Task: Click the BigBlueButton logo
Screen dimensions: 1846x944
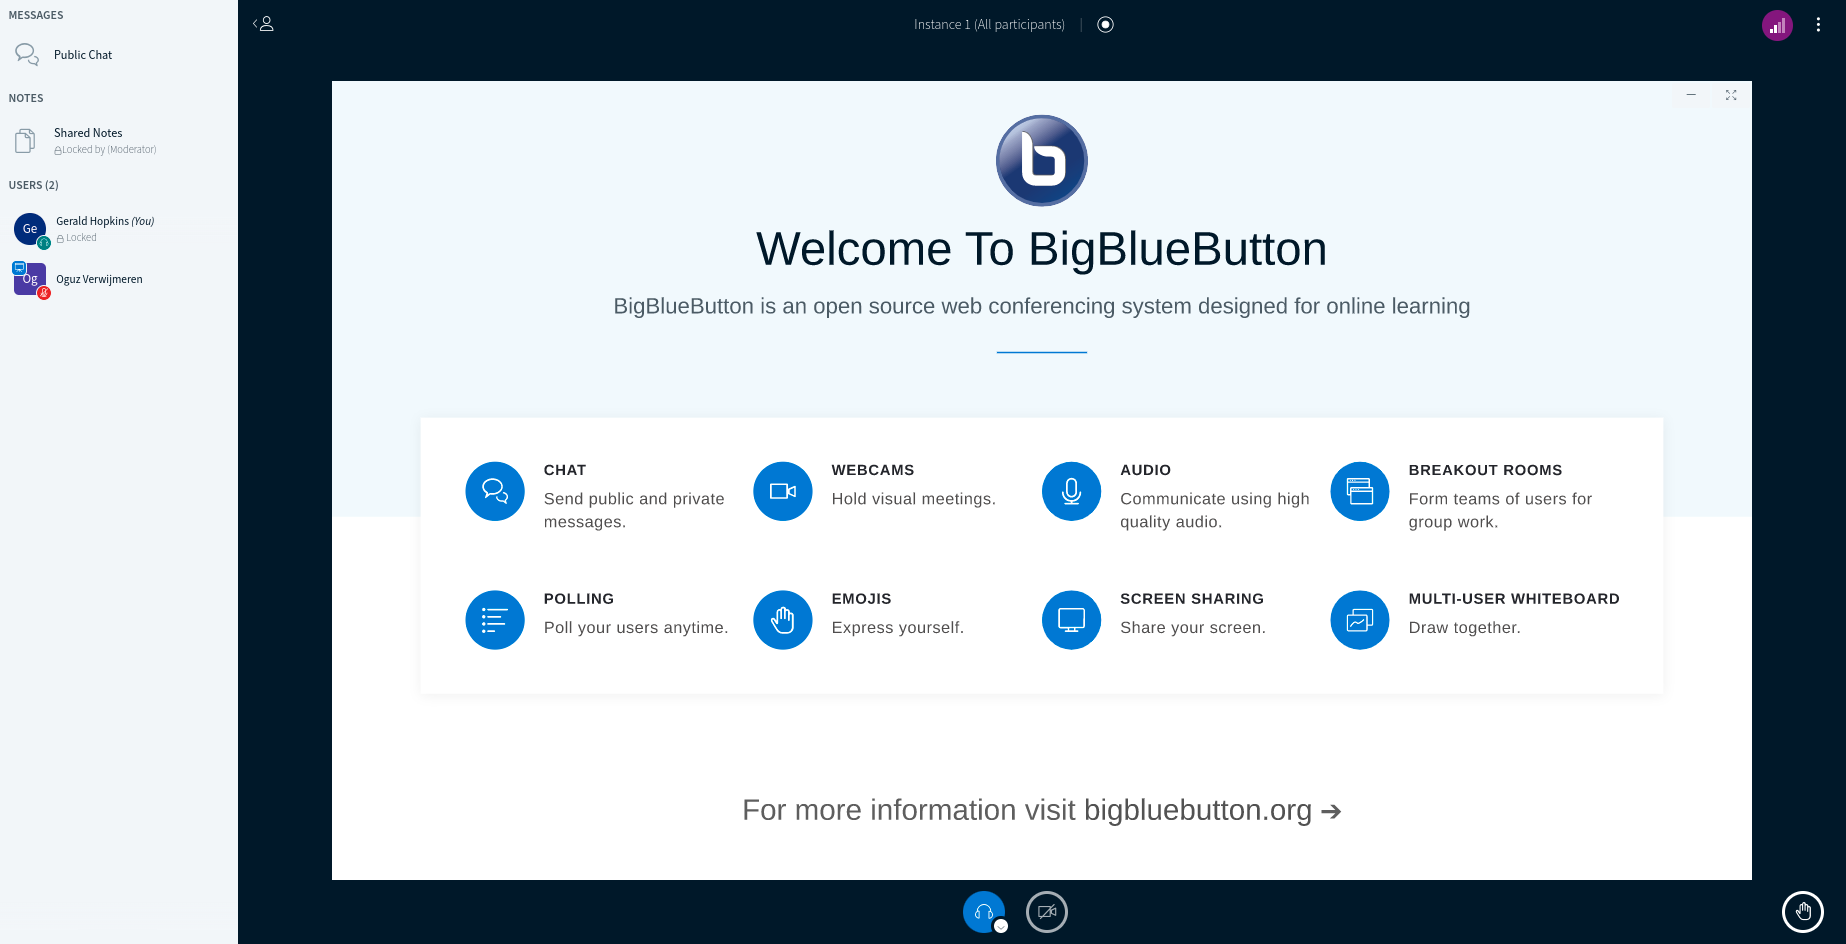Action: point(1042,160)
